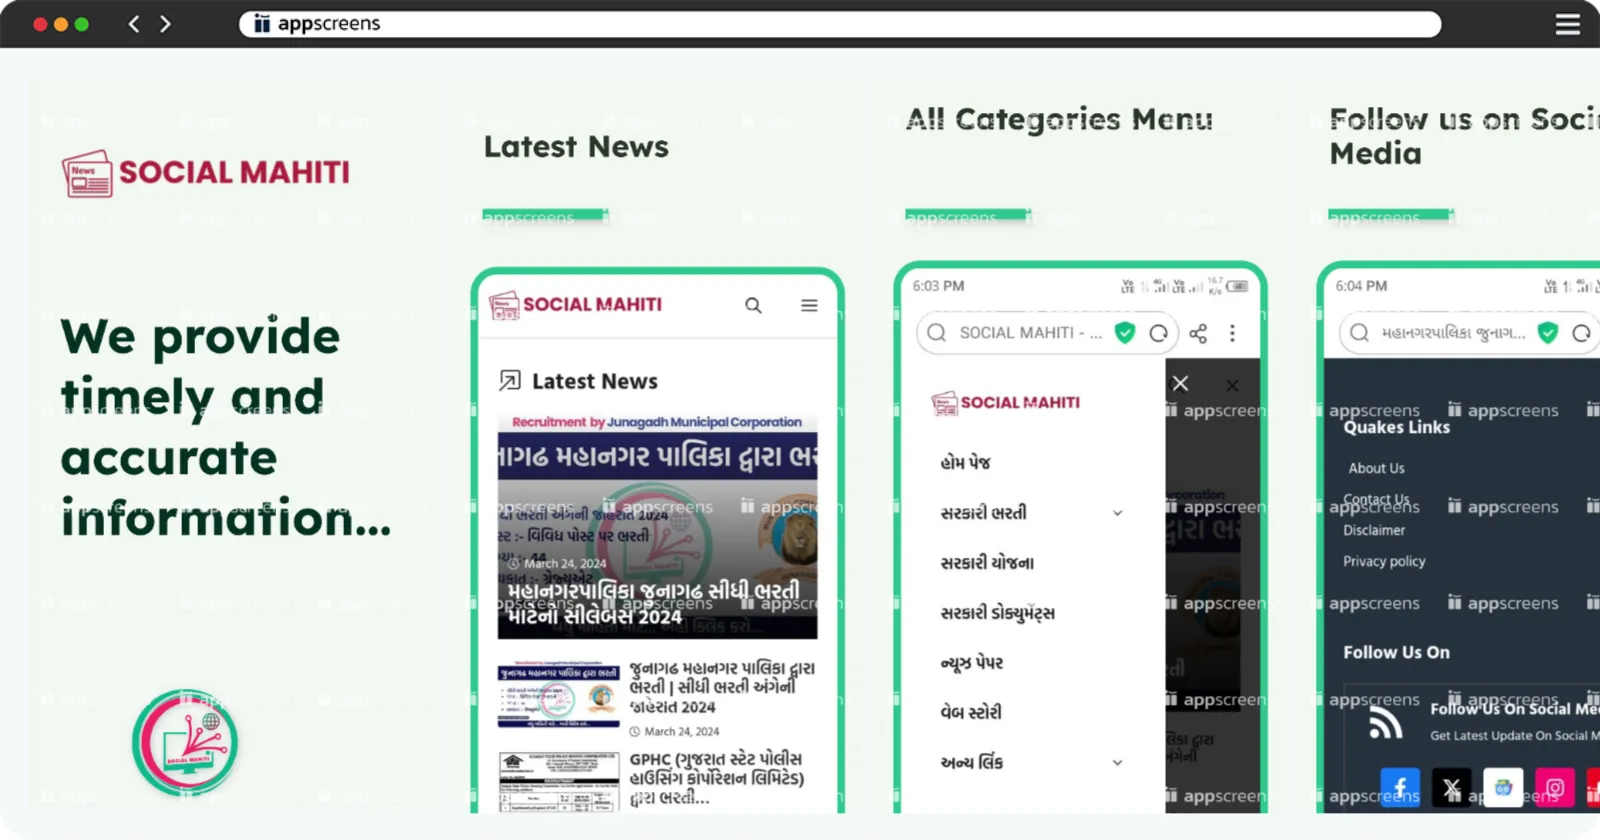Open the About Us link
Viewport: 1600px width, 840px height.
(1376, 468)
